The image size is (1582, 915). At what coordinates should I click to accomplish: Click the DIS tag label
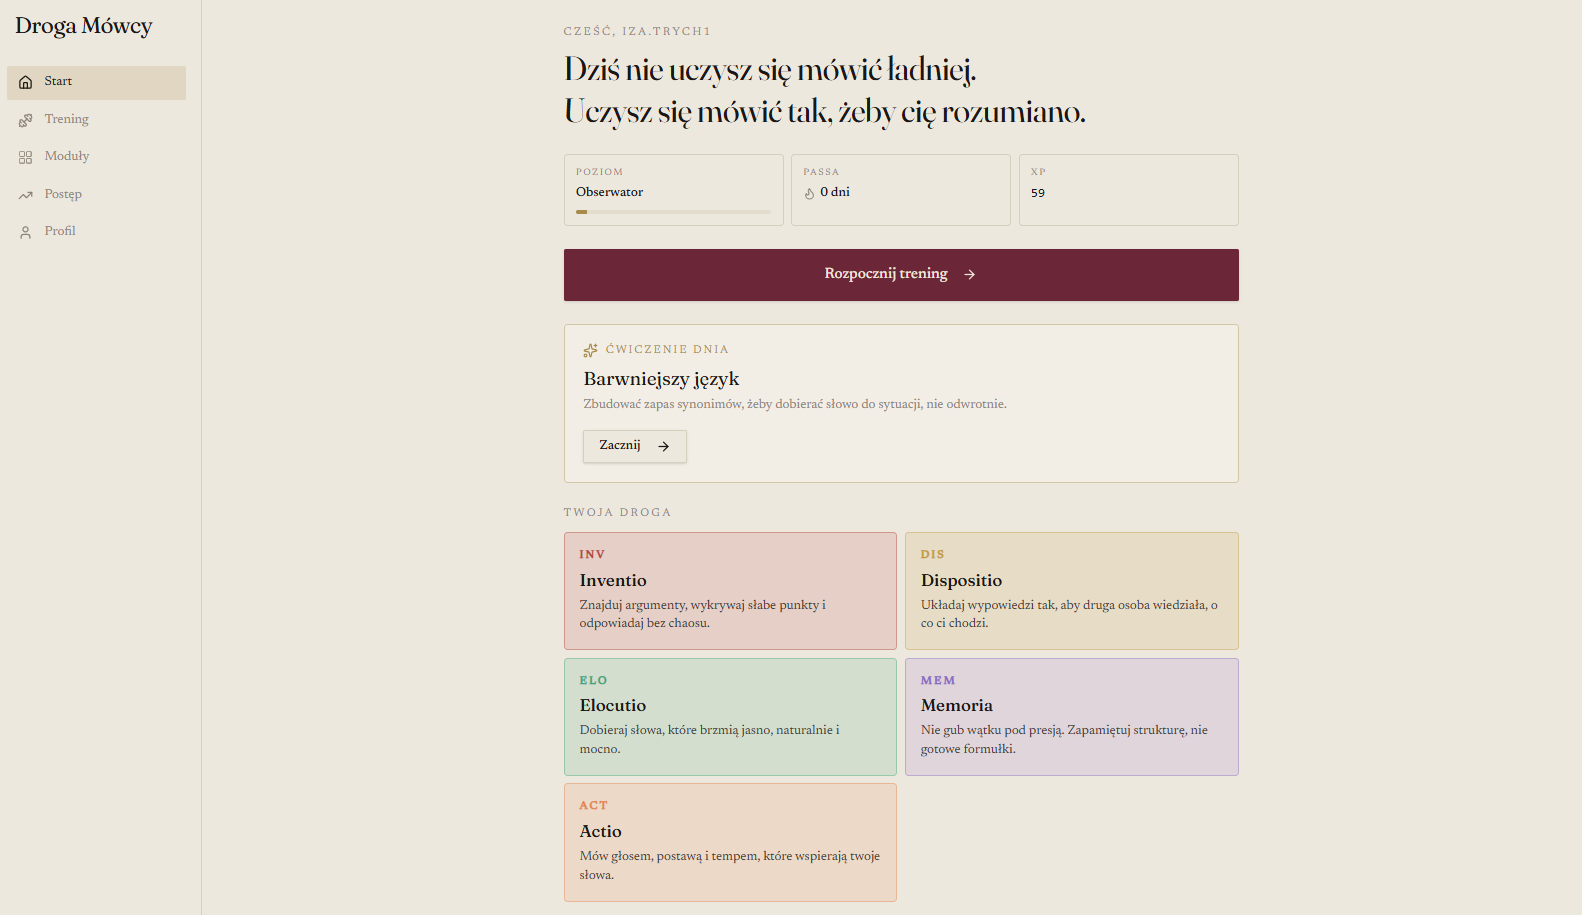(x=933, y=554)
